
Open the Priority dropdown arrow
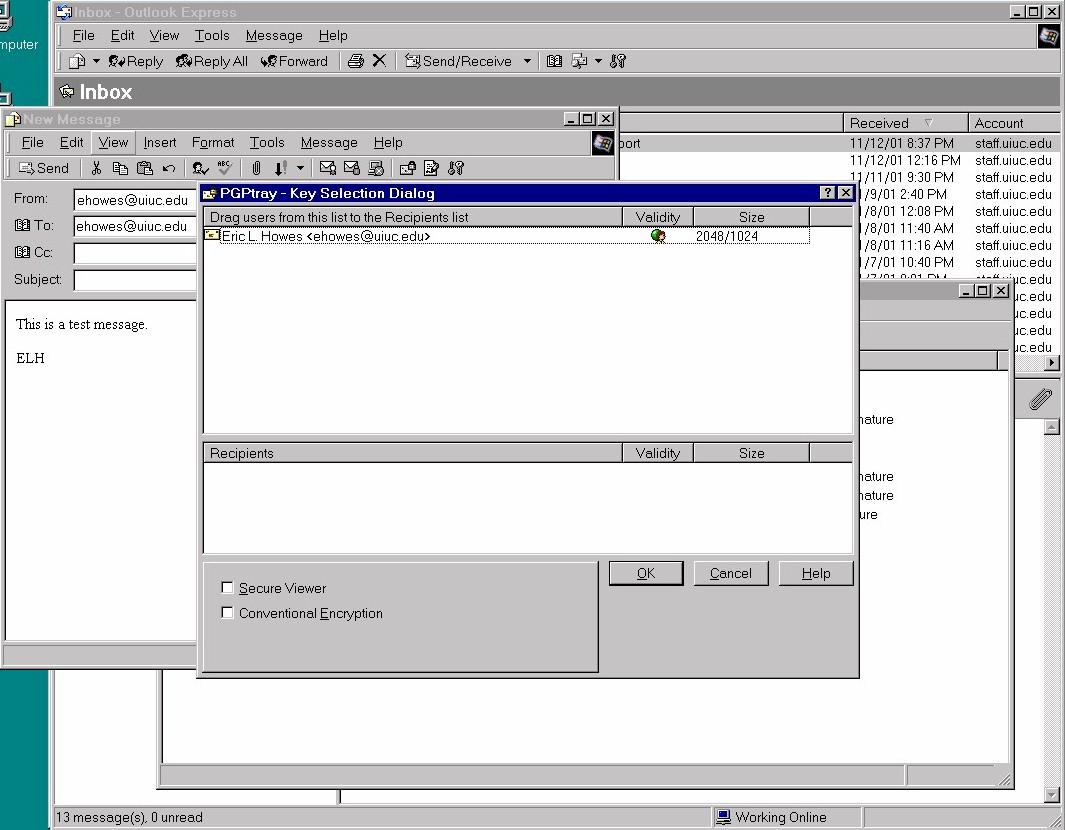(300, 168)
